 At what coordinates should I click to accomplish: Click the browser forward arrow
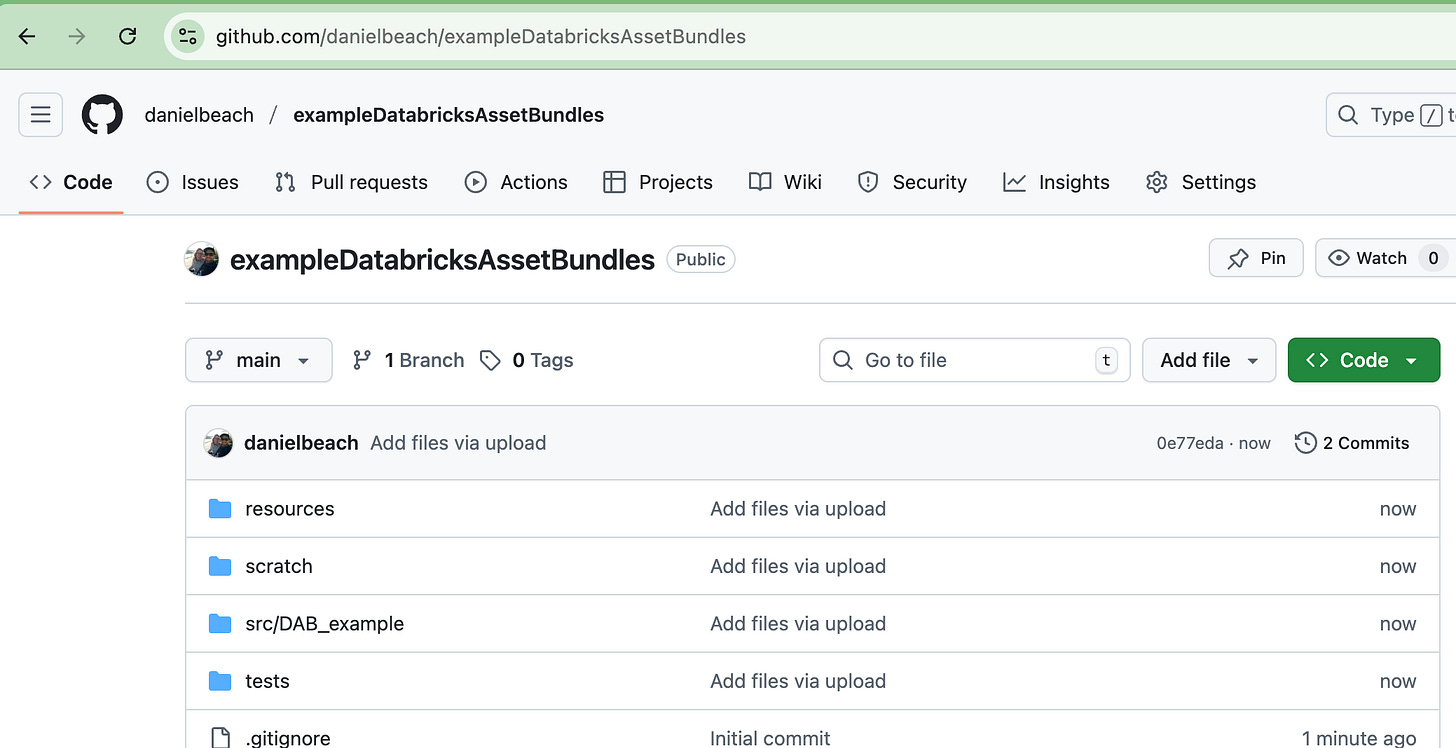(77, 37)
